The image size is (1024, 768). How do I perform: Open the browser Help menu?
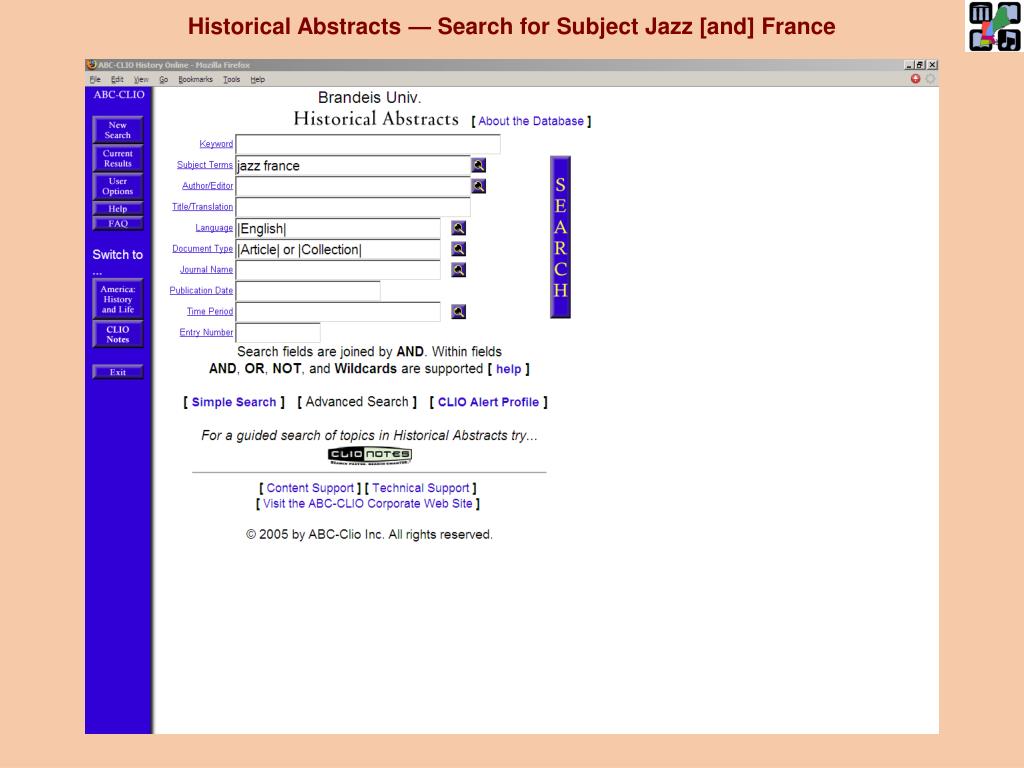click(x=258, y=80)
